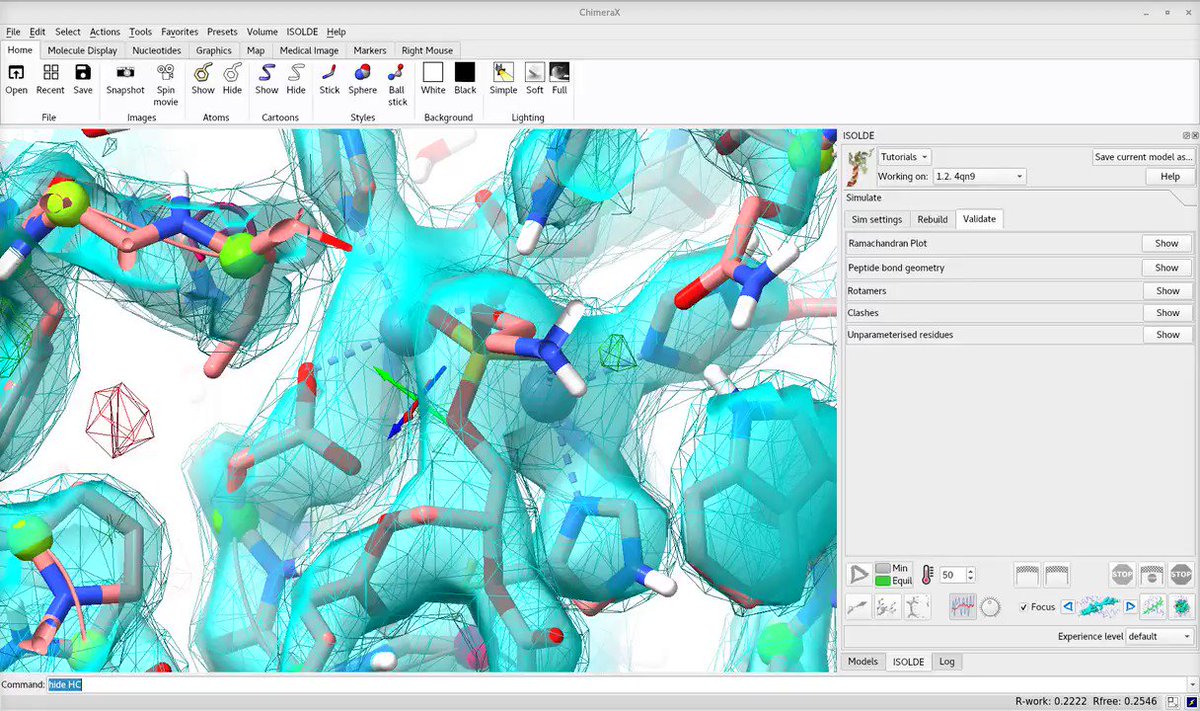Set Soft lighting

pyautogui.click(x=535, y=72)
